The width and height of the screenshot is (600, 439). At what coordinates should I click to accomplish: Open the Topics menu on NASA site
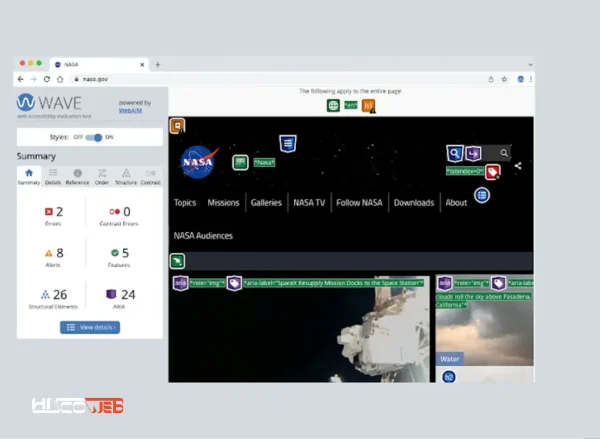click(x=185, y=202)
